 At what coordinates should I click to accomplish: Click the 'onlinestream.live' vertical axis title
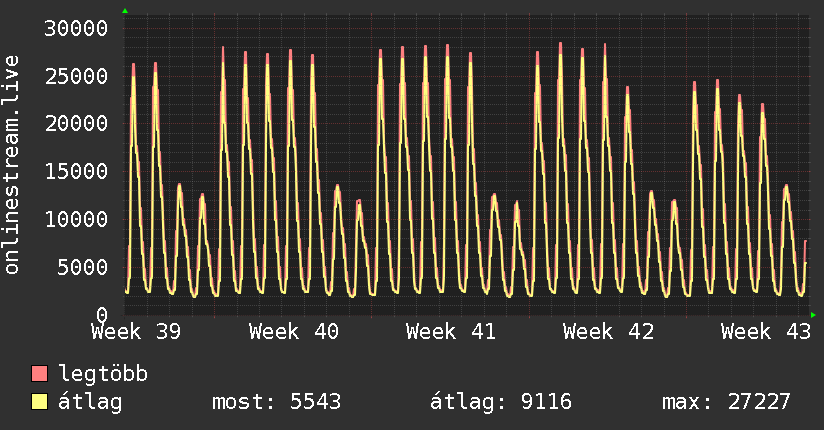point(12,165)
